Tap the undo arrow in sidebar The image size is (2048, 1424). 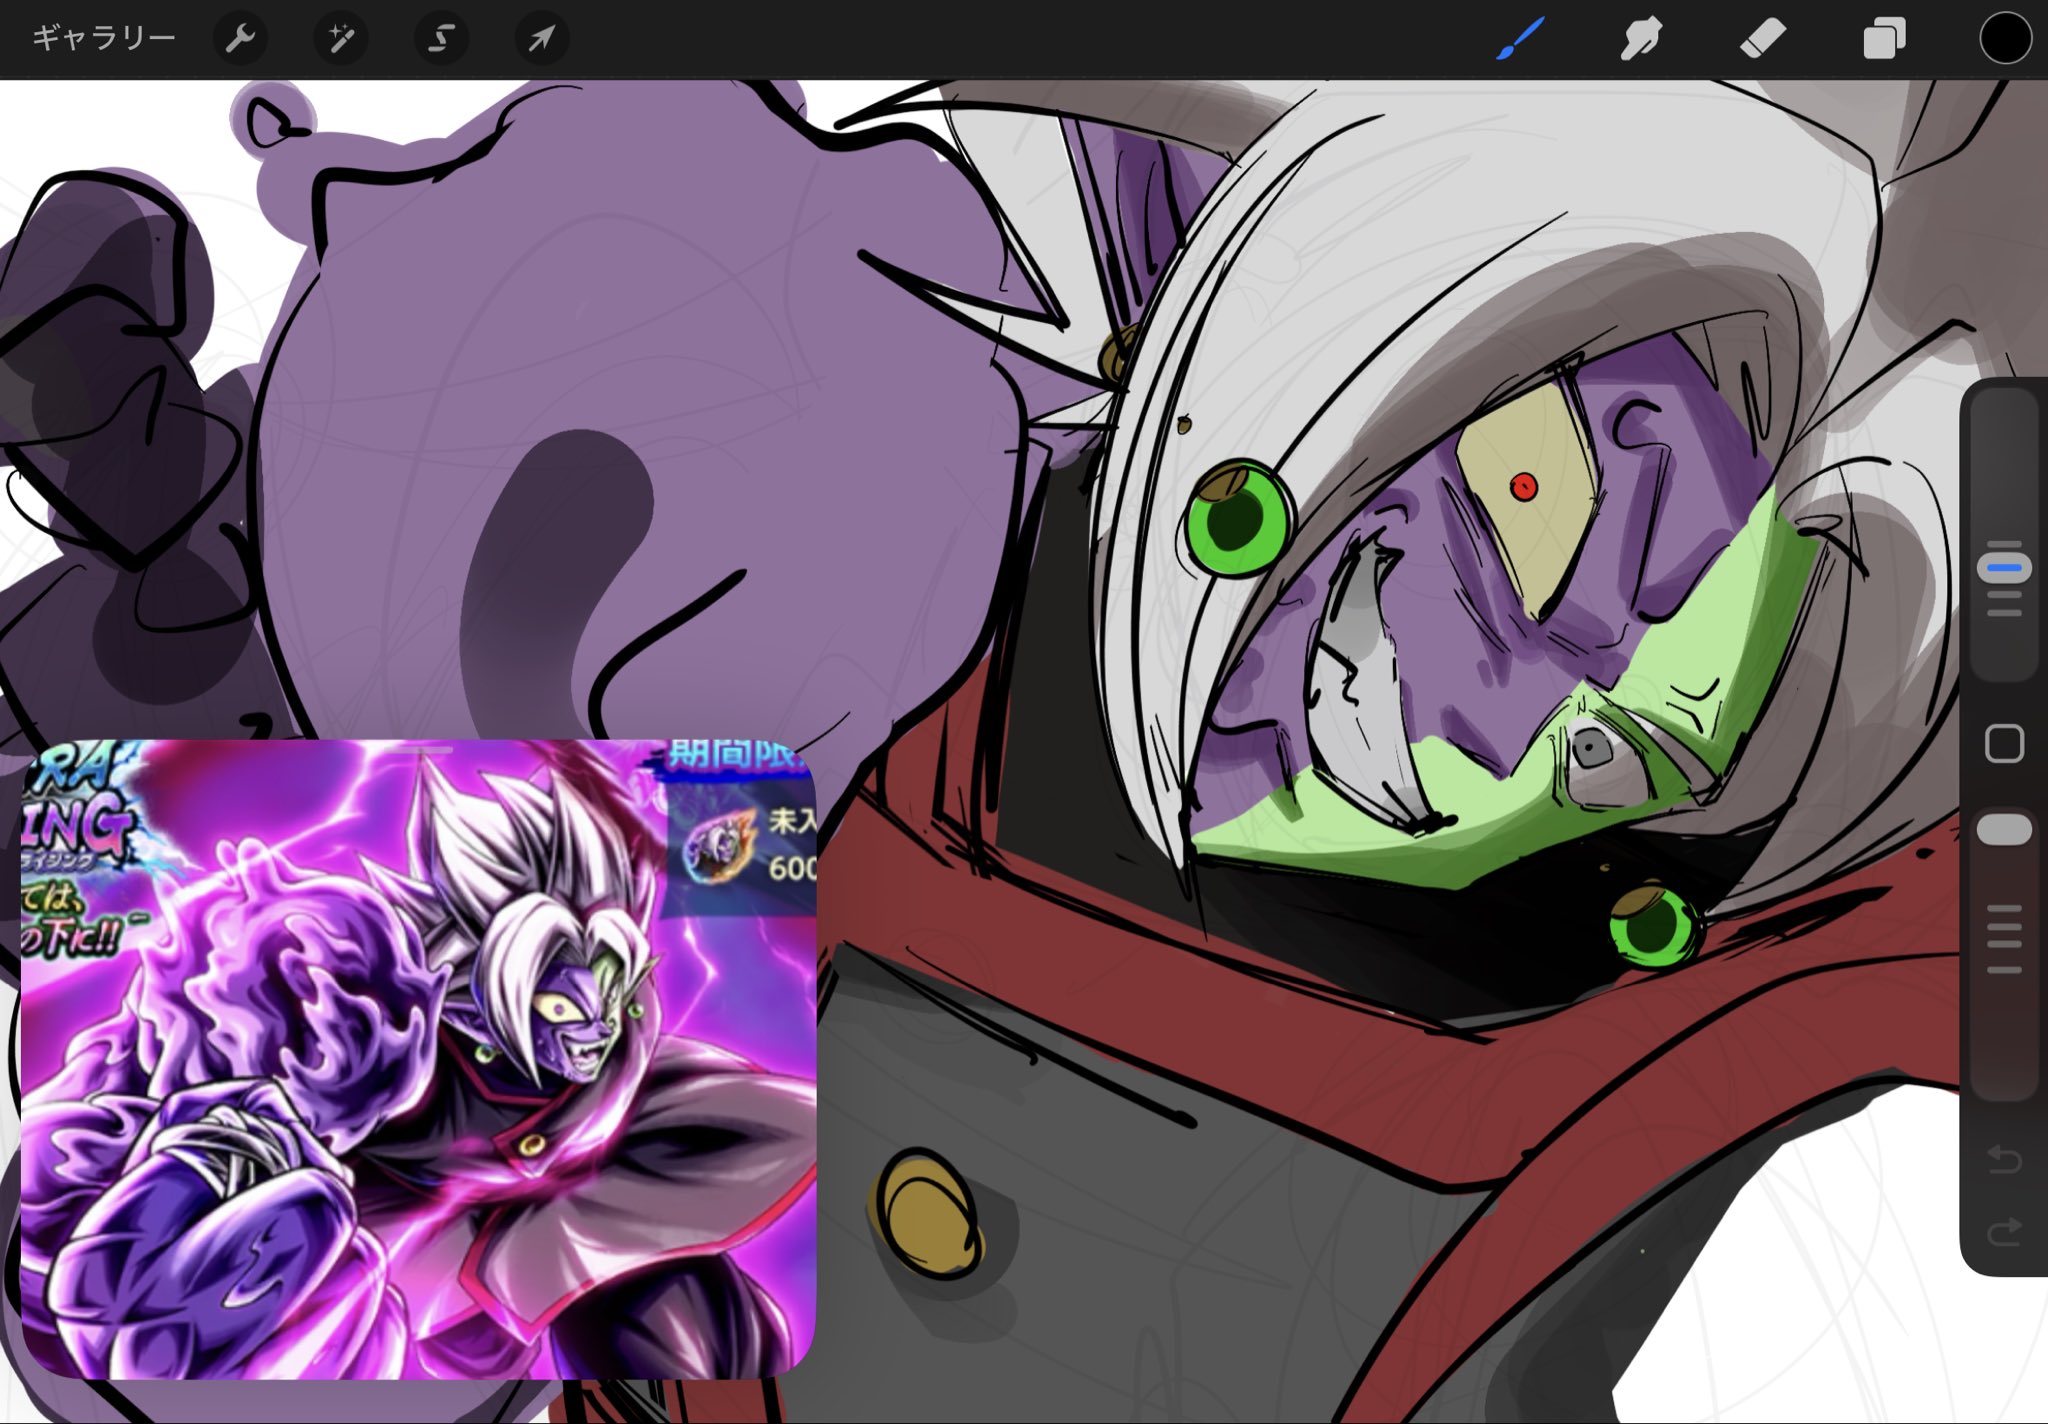tap(2004, 1160)
